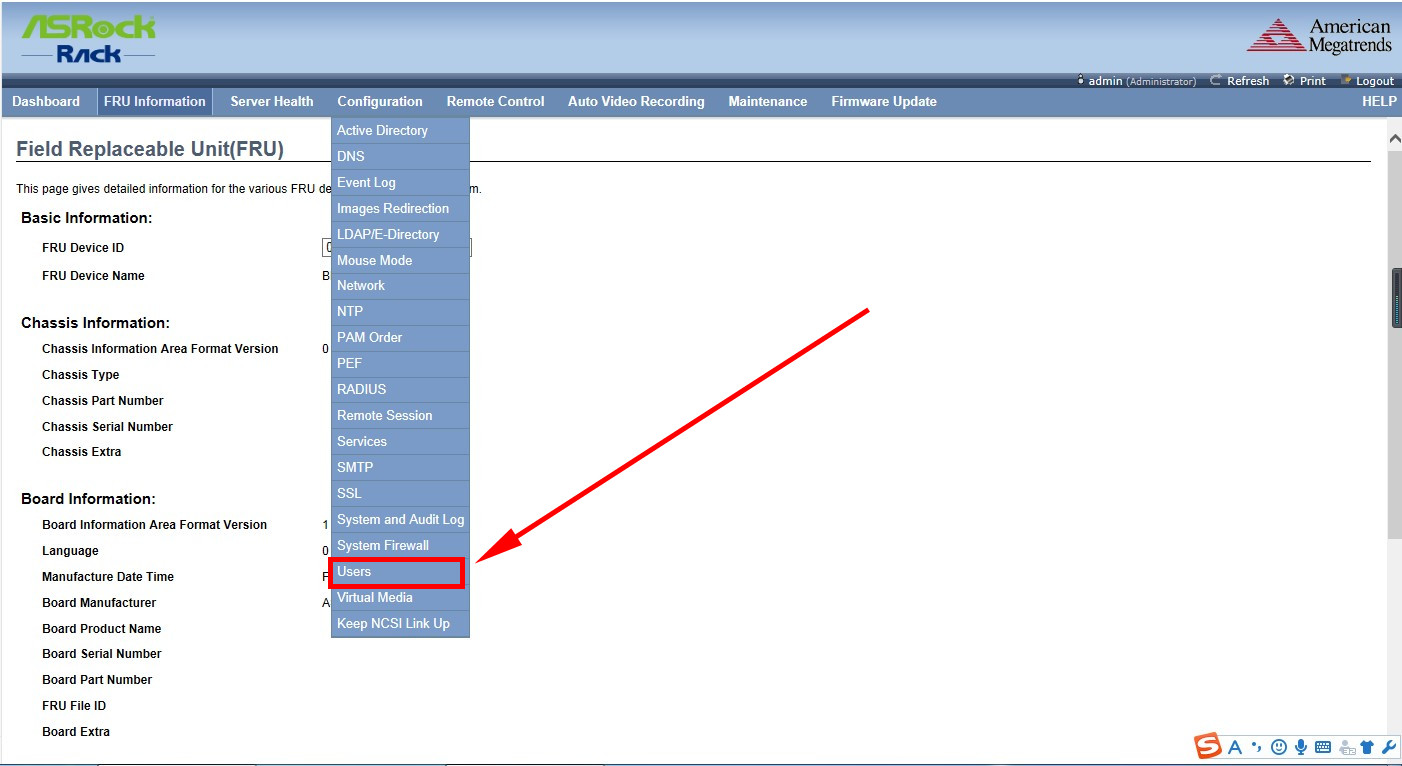Screen dimensions: 1402x766
Task: Open the HELP link
Action: (1378, 101)
